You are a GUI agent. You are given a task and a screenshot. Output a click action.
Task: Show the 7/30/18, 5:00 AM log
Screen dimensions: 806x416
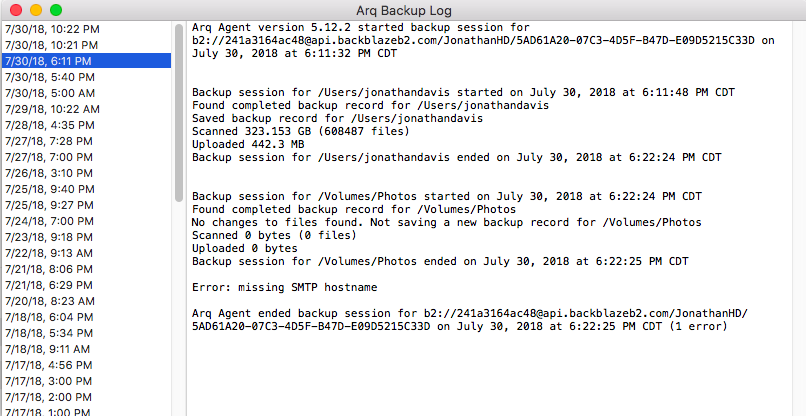(86, 93)
